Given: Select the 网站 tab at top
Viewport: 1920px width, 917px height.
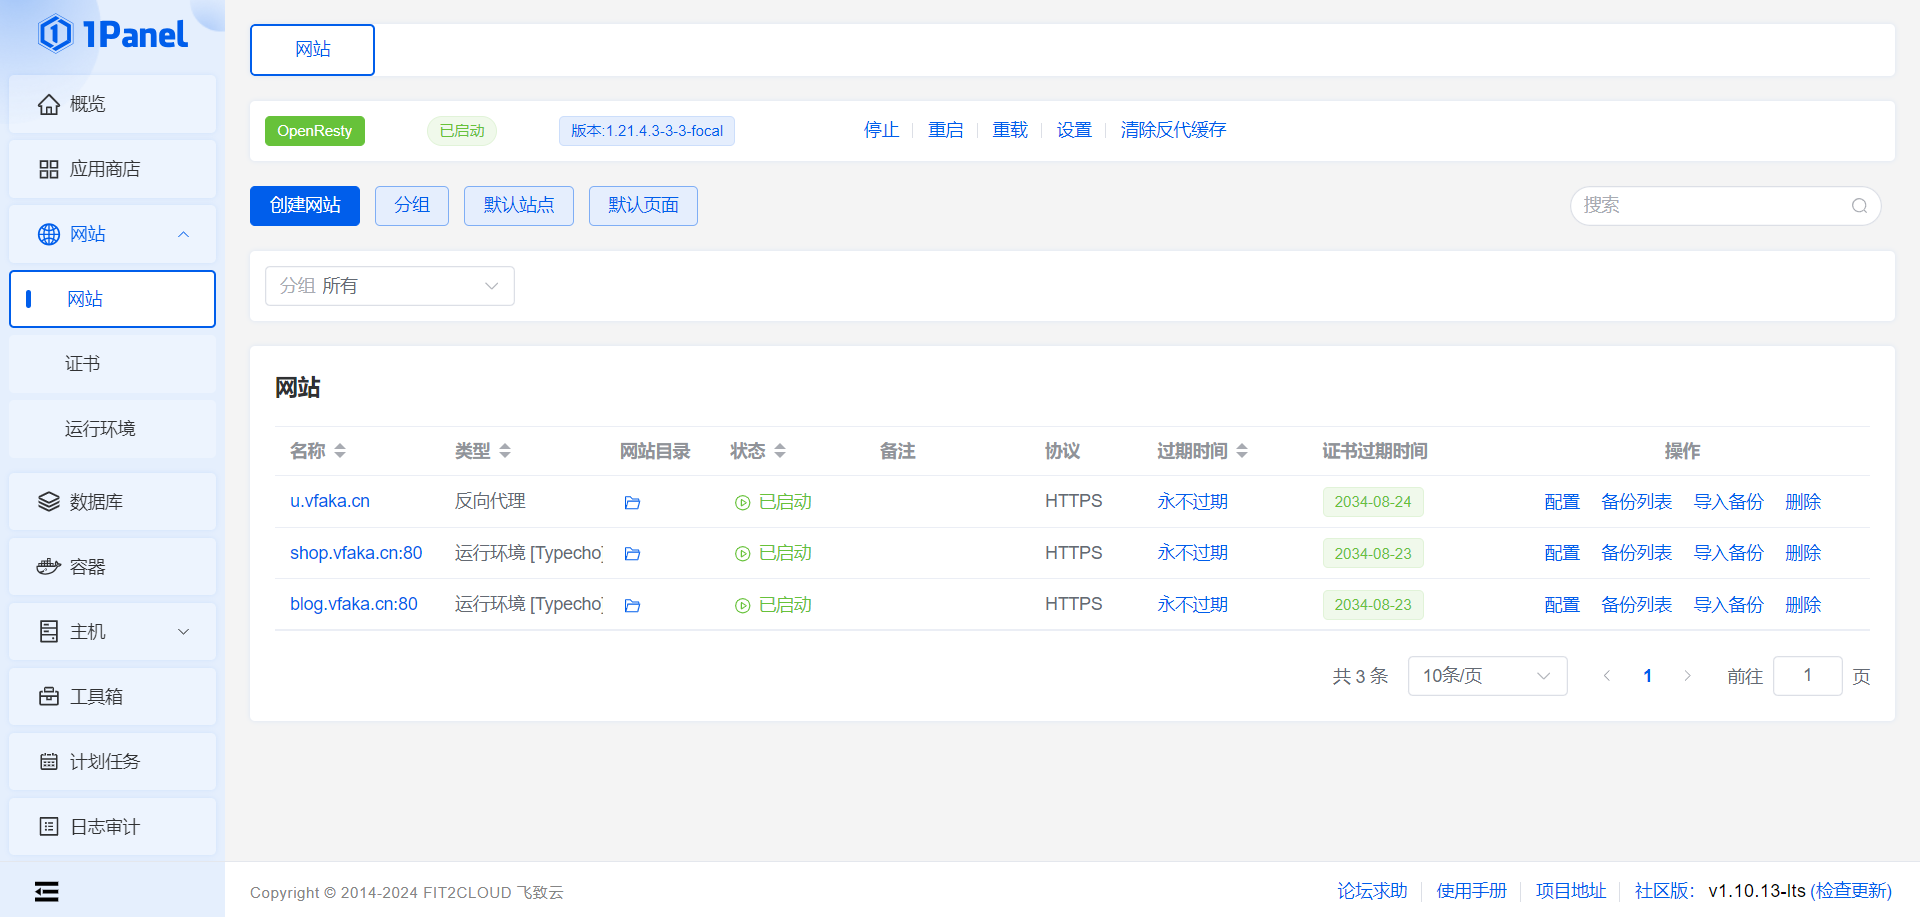Looking at the screenshot, I should tap(312, 50).
